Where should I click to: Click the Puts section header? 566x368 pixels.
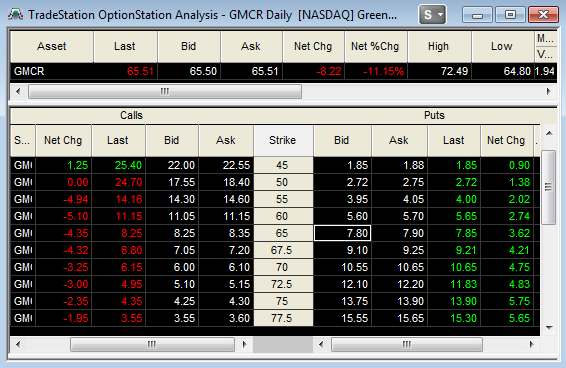pyautogui.click(x=434, y=115)
